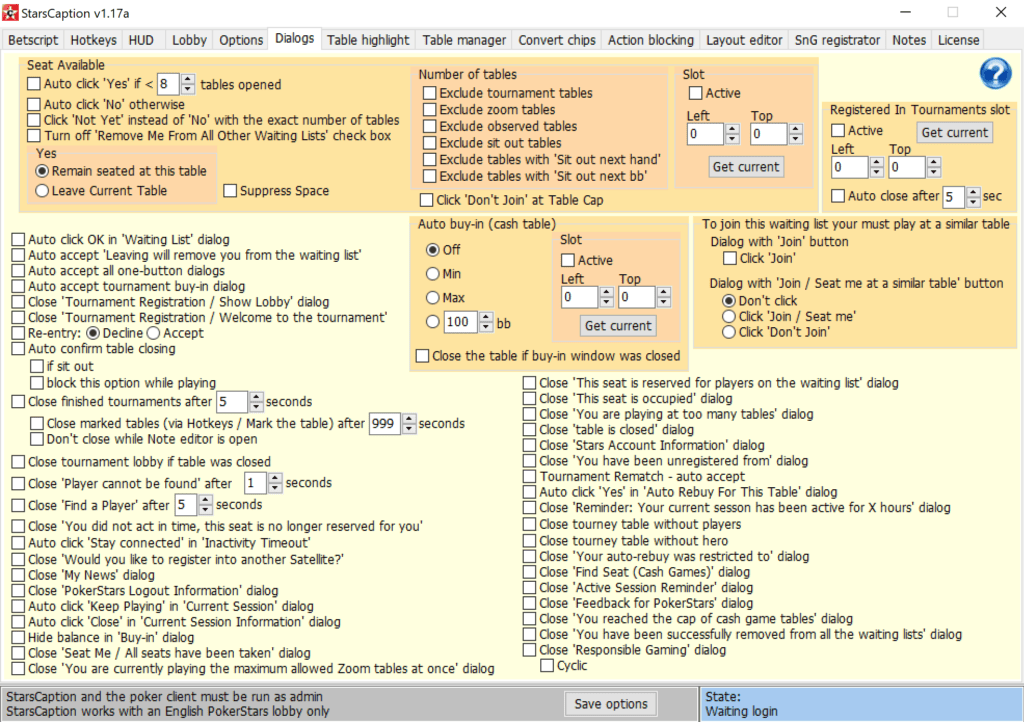The height and width of the screenshot is (722, 1024).
Task: Enable Auto confirm table closing
Action: 18,349
